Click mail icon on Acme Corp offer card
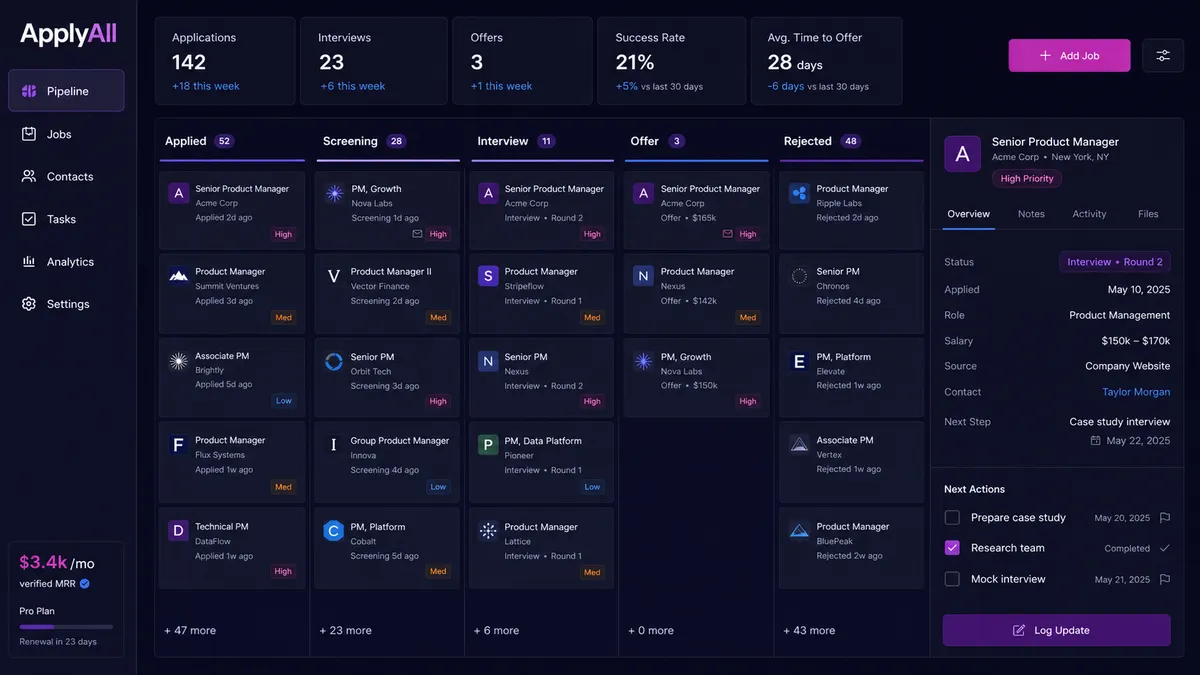The image size is (1200, 675). click(728, 234)
